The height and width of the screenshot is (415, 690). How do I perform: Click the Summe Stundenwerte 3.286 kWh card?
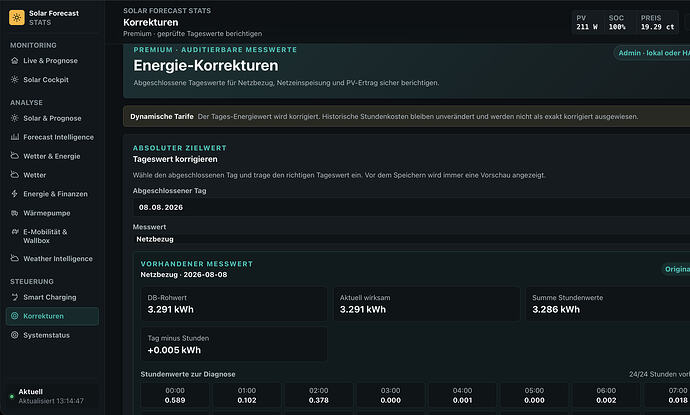[x=608, y=304]
